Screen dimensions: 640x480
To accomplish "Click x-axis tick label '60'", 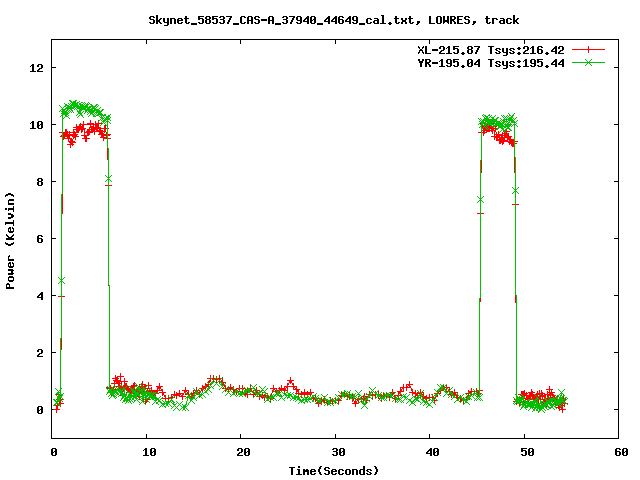I will (x=621, y=452).
